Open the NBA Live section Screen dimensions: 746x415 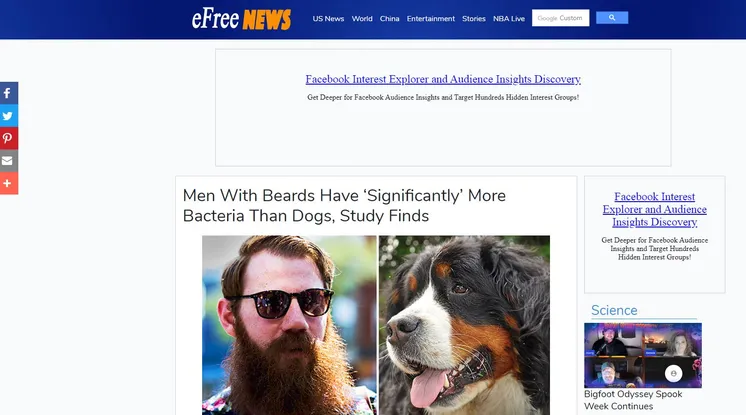coord(509,19)
